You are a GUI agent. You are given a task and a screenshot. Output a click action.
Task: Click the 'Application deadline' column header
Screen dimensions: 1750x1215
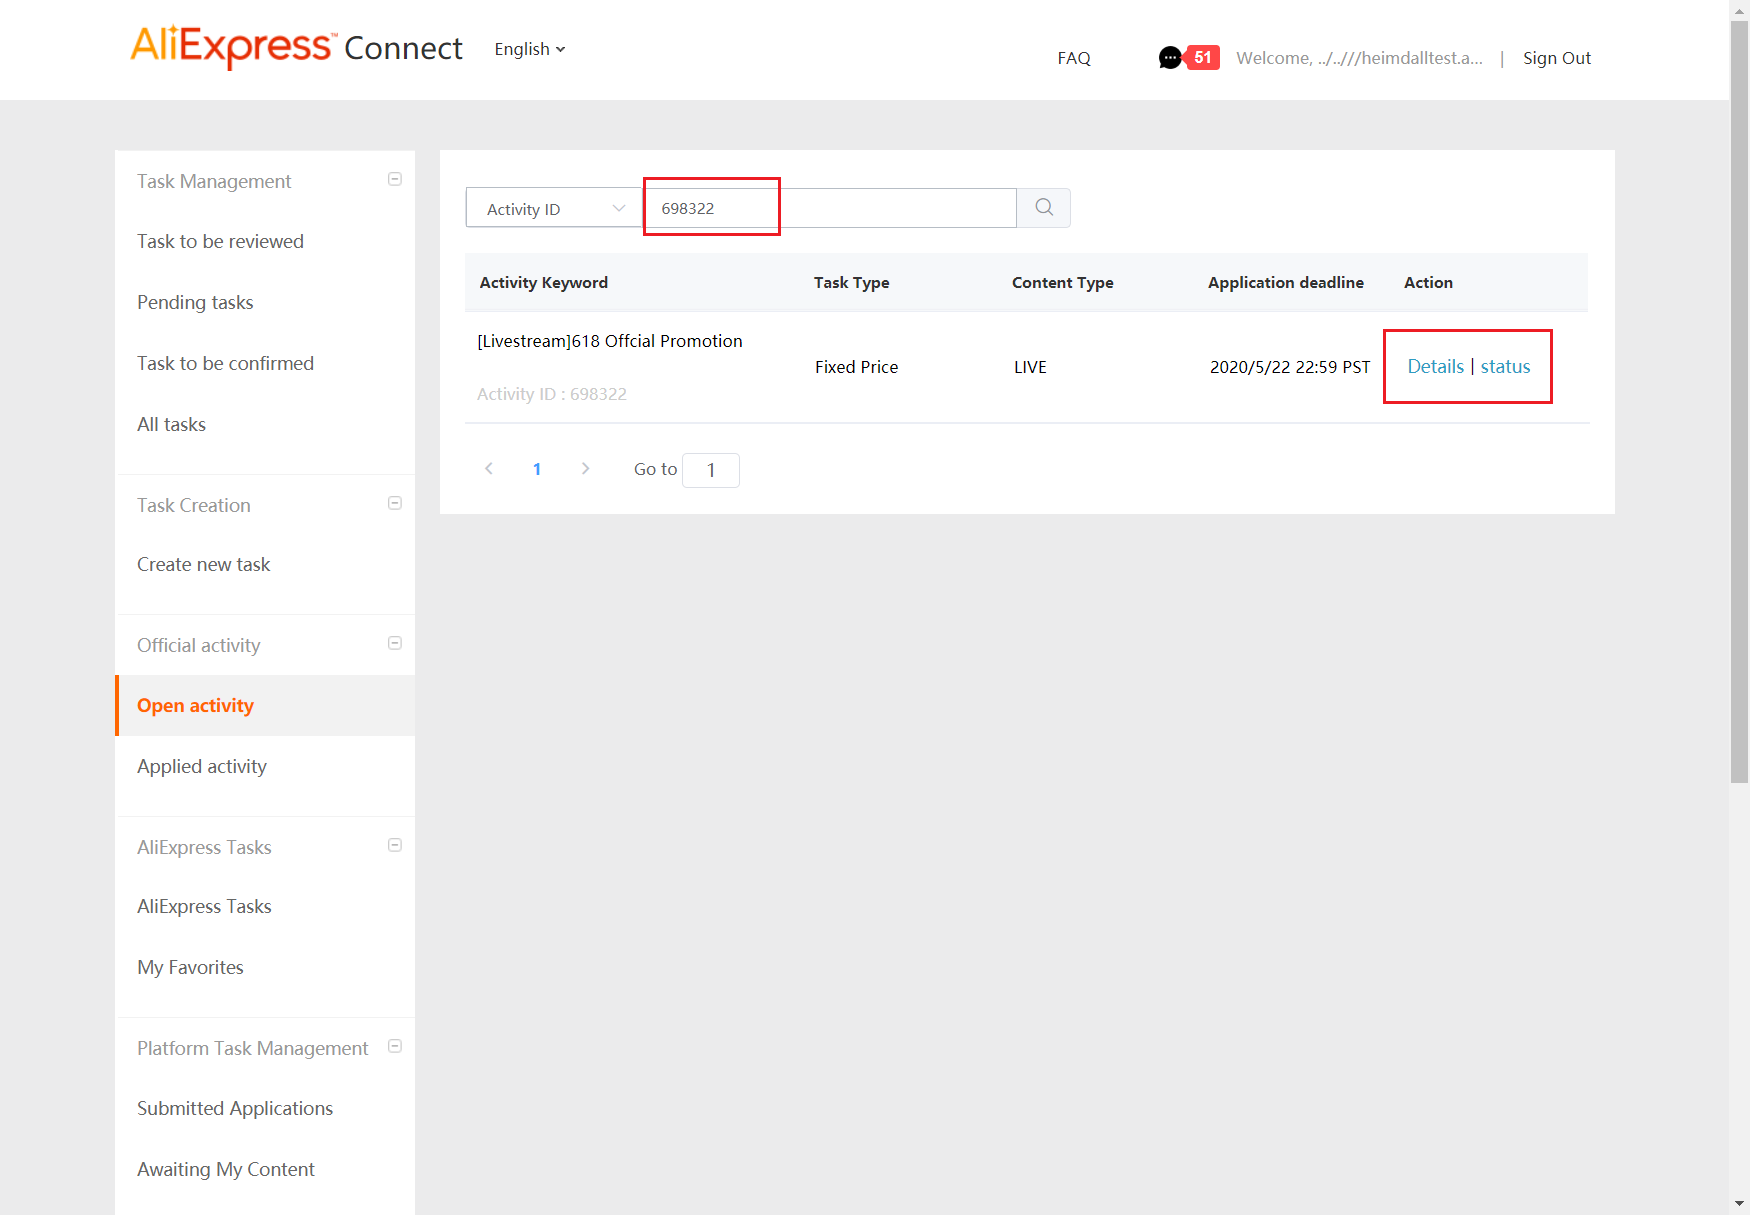pos(1286,283)
